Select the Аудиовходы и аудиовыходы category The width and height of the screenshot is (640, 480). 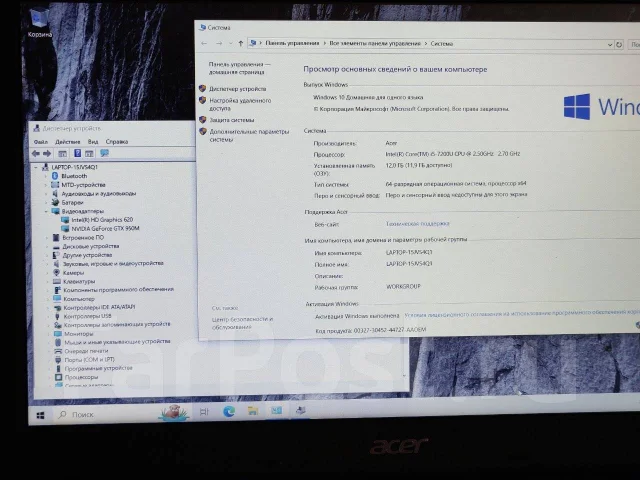[x=98, y=193]
